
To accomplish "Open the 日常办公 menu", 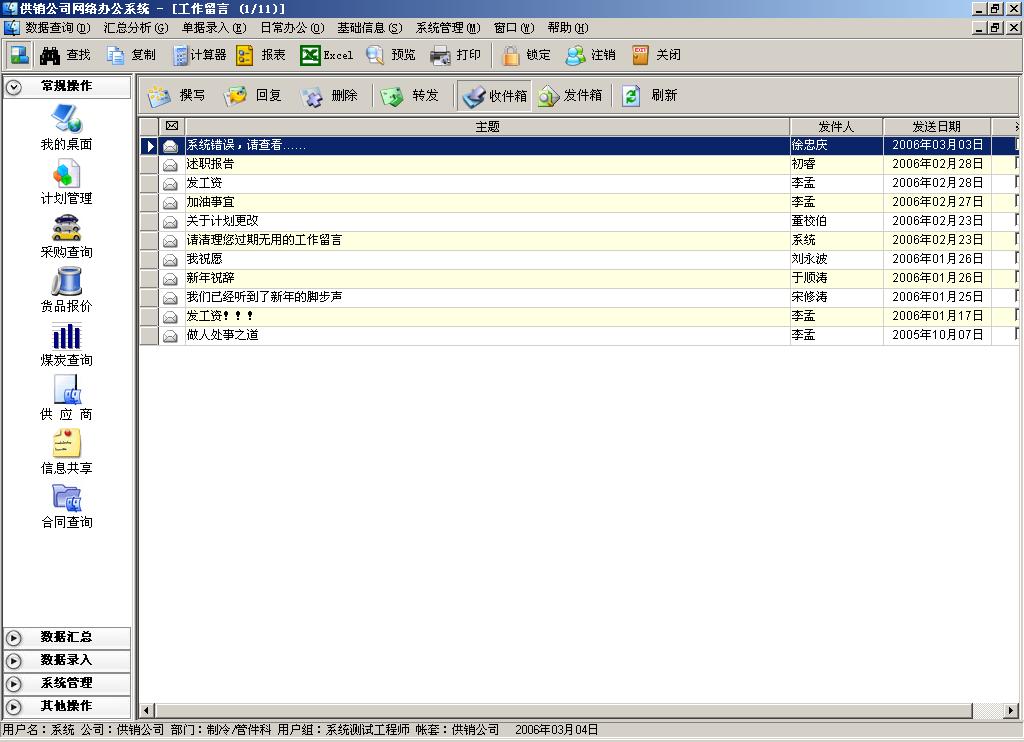I will 292,28.
